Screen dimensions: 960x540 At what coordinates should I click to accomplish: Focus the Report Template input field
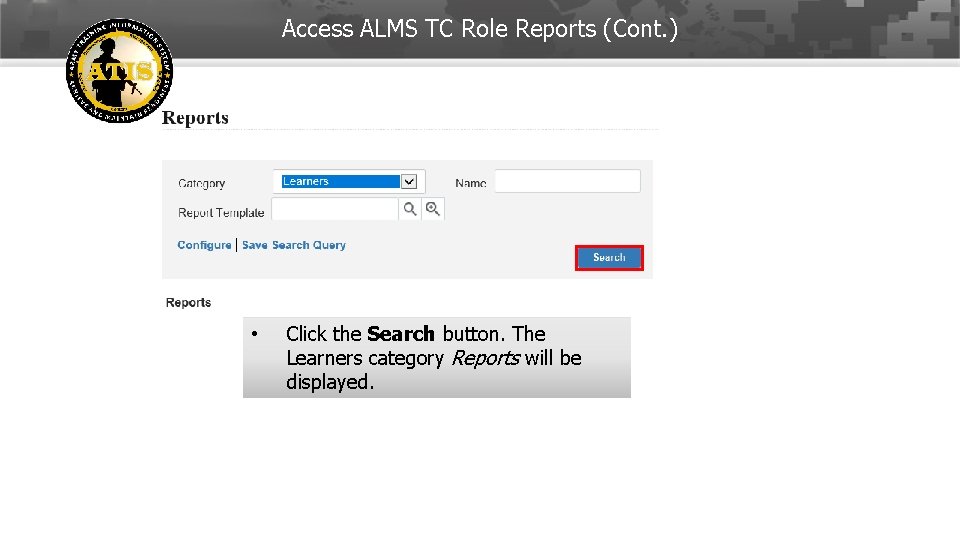click(x=335, y=209)
